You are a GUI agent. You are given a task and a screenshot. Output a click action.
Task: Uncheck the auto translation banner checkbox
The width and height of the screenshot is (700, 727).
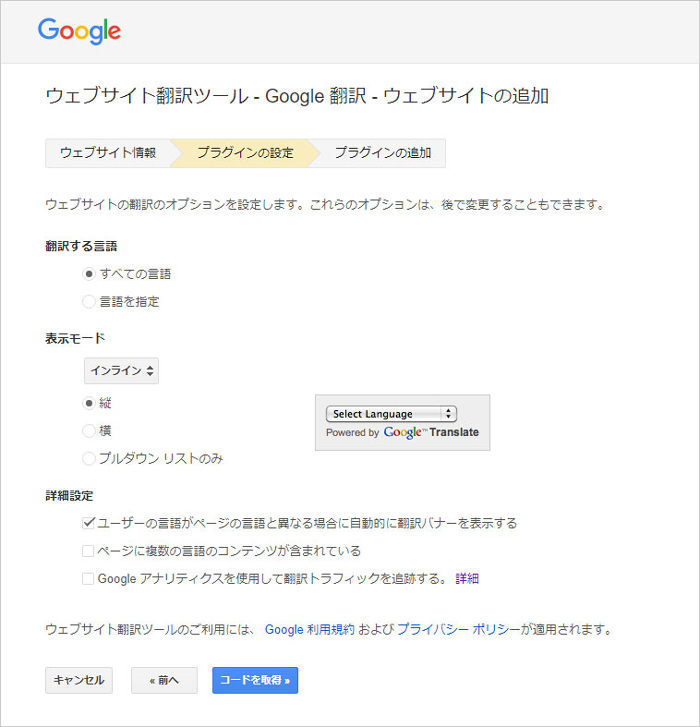coord(88,523)
